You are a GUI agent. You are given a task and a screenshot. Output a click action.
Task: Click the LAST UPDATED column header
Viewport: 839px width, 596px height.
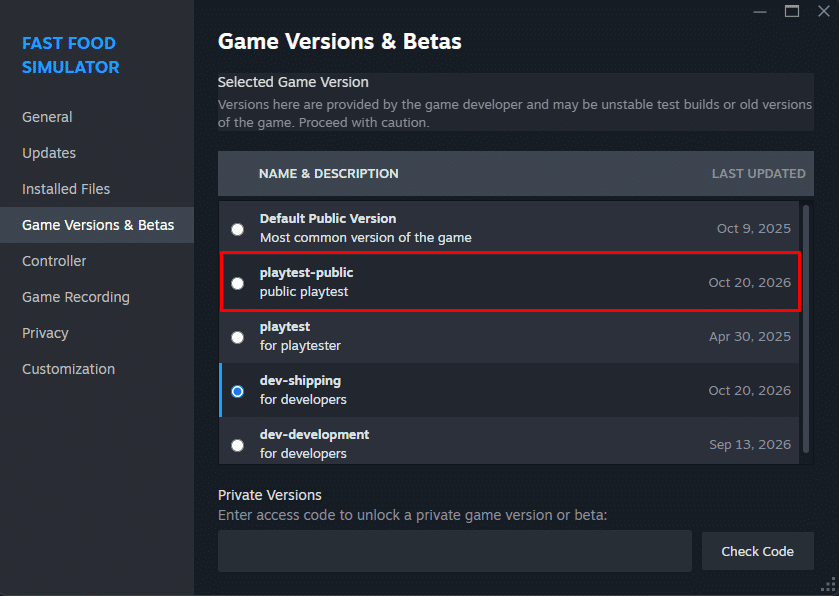click(758, 174)
